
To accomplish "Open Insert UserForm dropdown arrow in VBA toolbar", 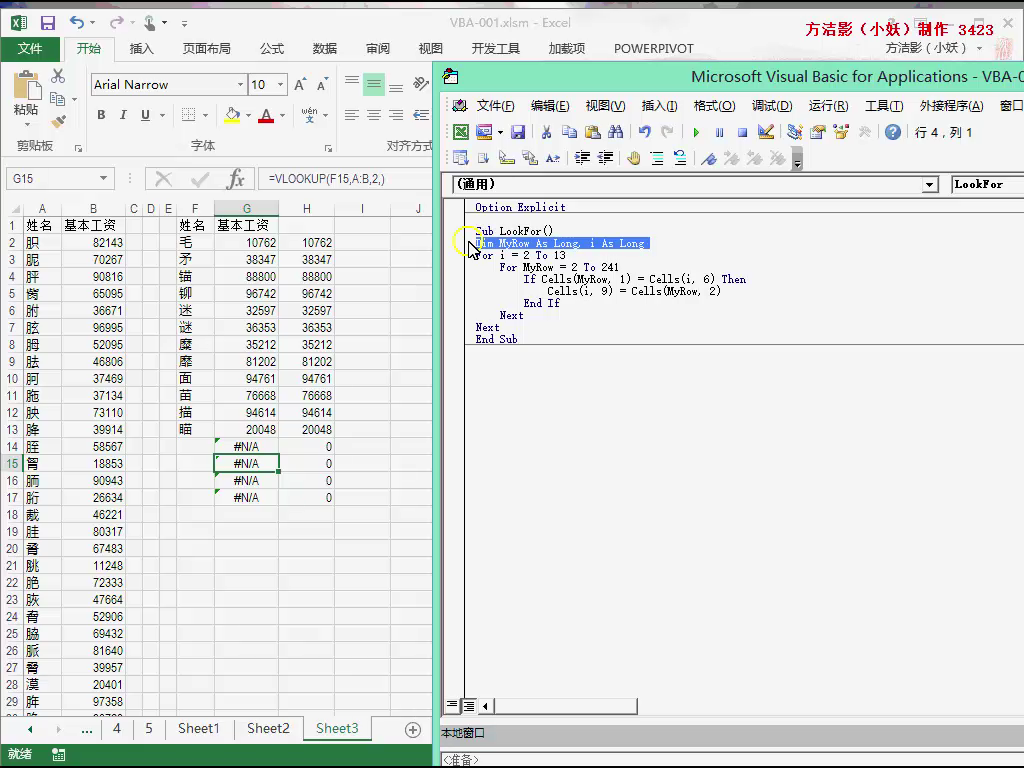I will point(500,133).
